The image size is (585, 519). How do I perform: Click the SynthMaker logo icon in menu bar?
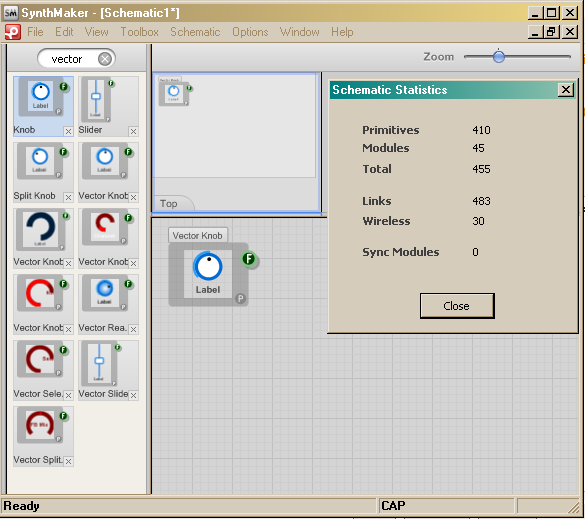tap(12, 32)
